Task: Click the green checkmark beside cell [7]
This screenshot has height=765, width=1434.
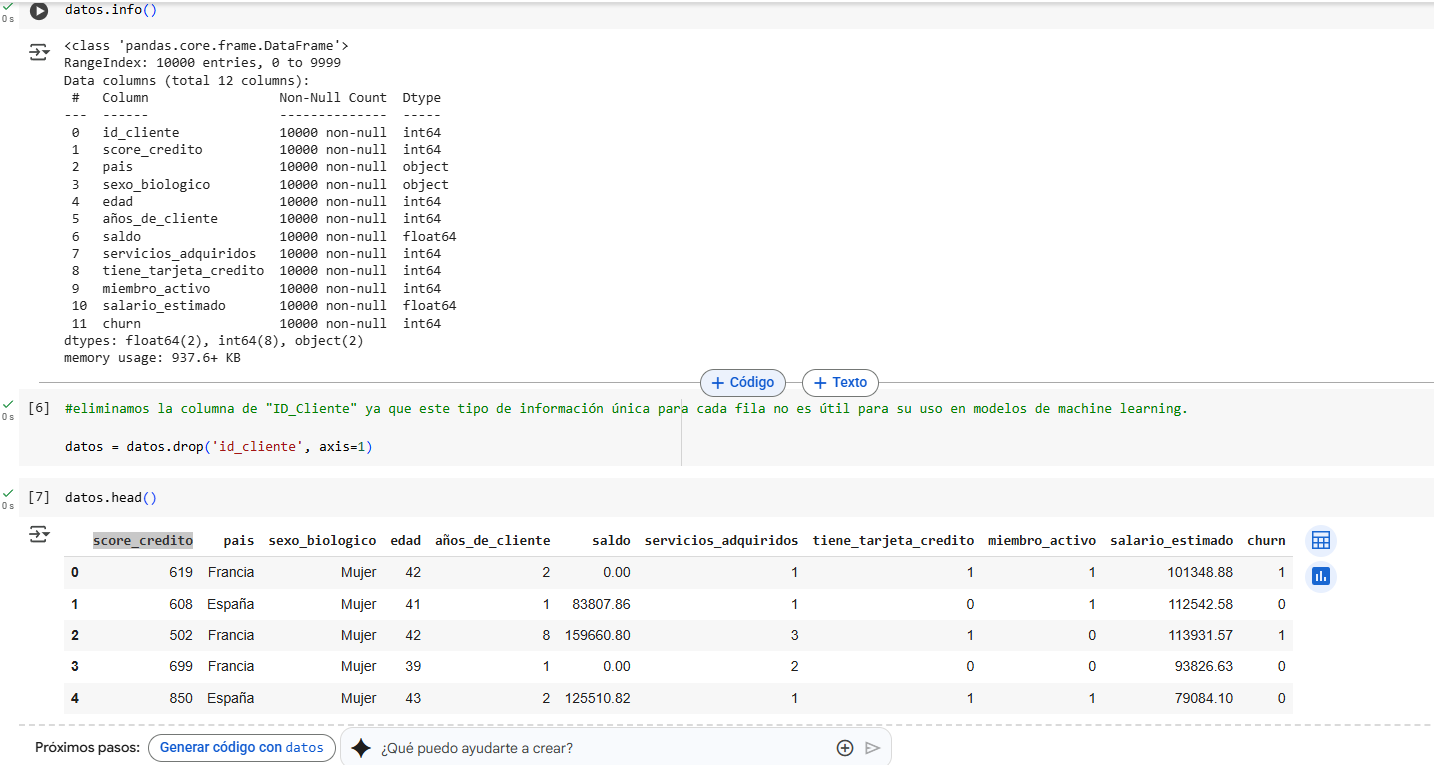Action: tap(8, 494)
